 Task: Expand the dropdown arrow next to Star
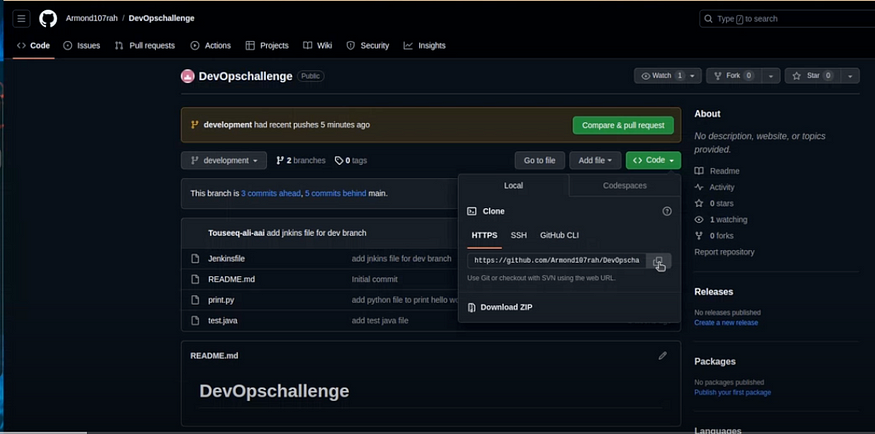click(x=850, y=76)
